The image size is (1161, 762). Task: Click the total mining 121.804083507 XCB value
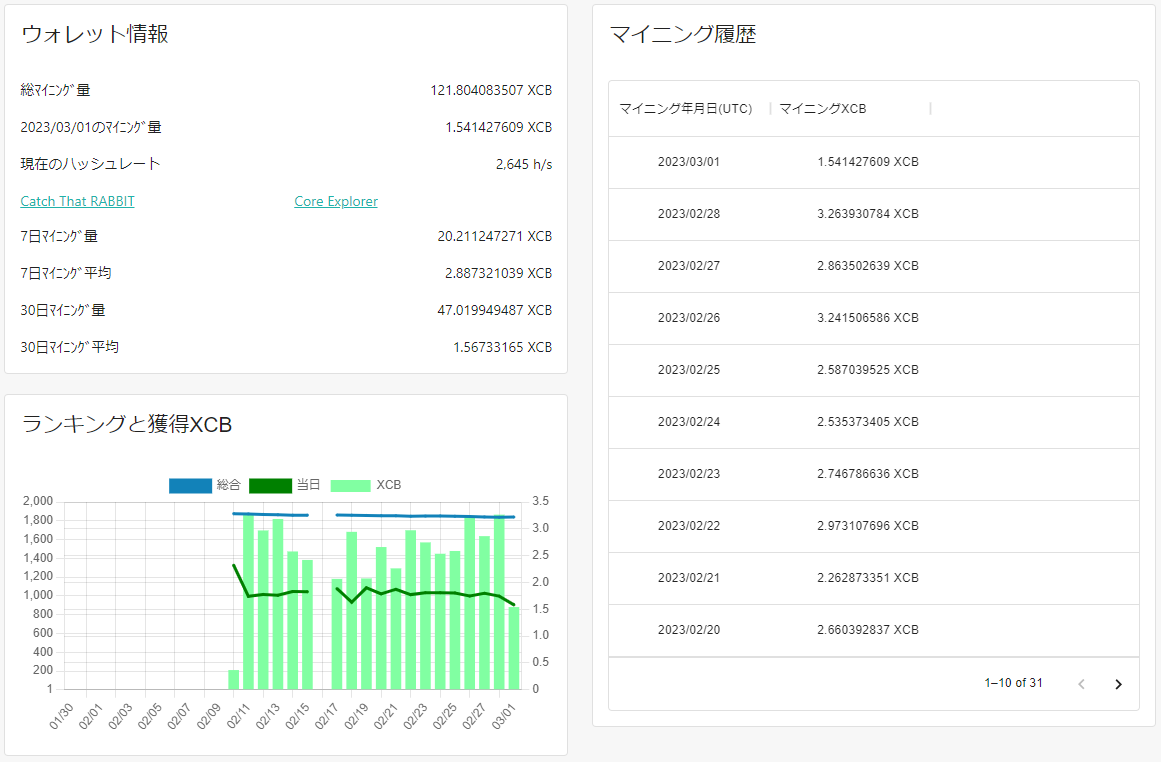point(491,90)
